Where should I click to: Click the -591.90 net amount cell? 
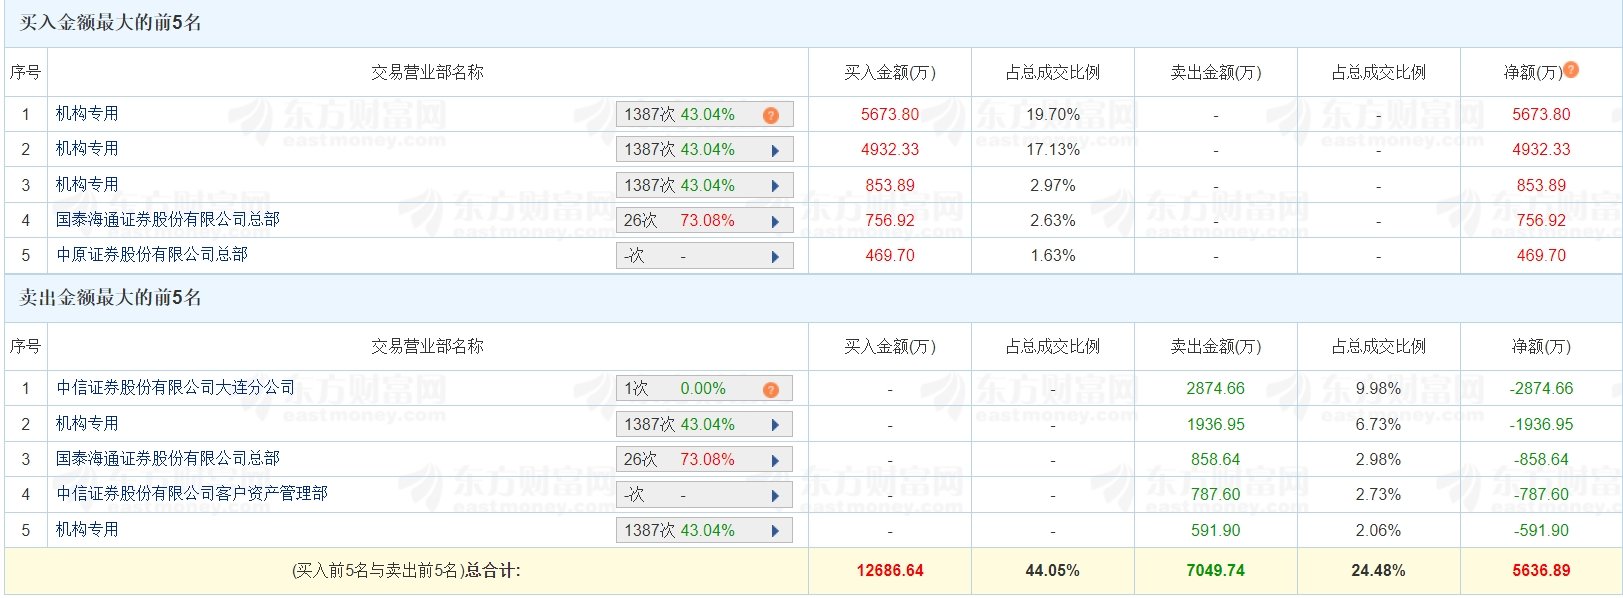1541,530
